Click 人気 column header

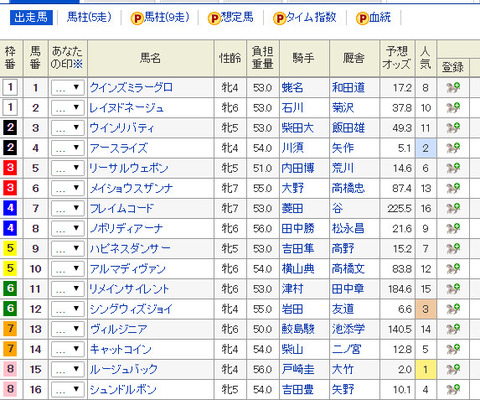point(426,58)
